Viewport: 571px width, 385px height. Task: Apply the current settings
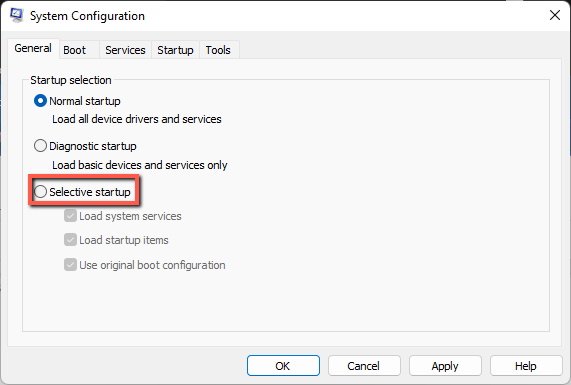[x=445, y=366]
